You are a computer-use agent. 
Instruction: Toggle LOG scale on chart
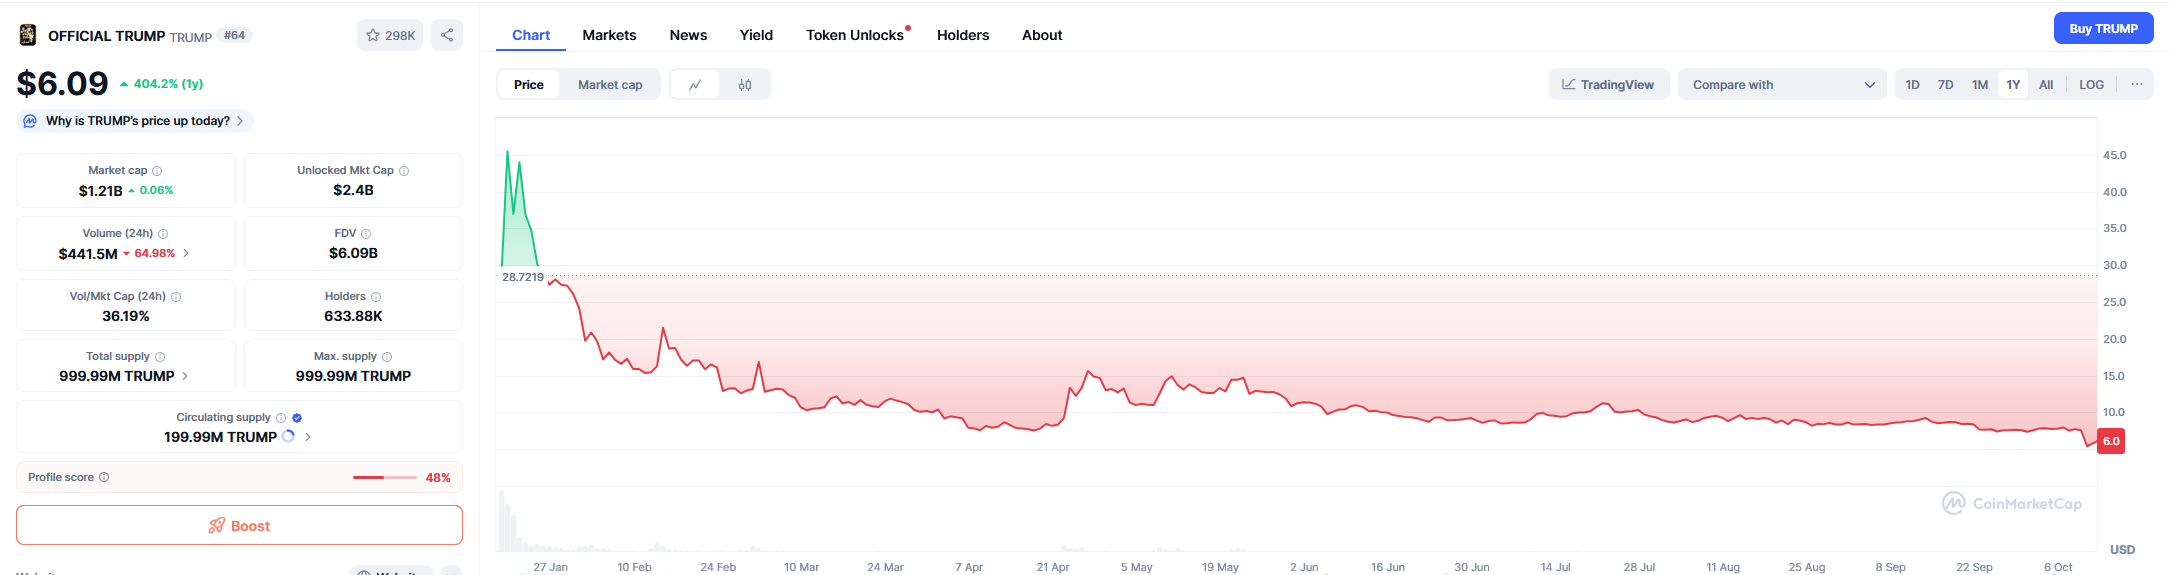pyautogui.click(x=2091, y=85)
